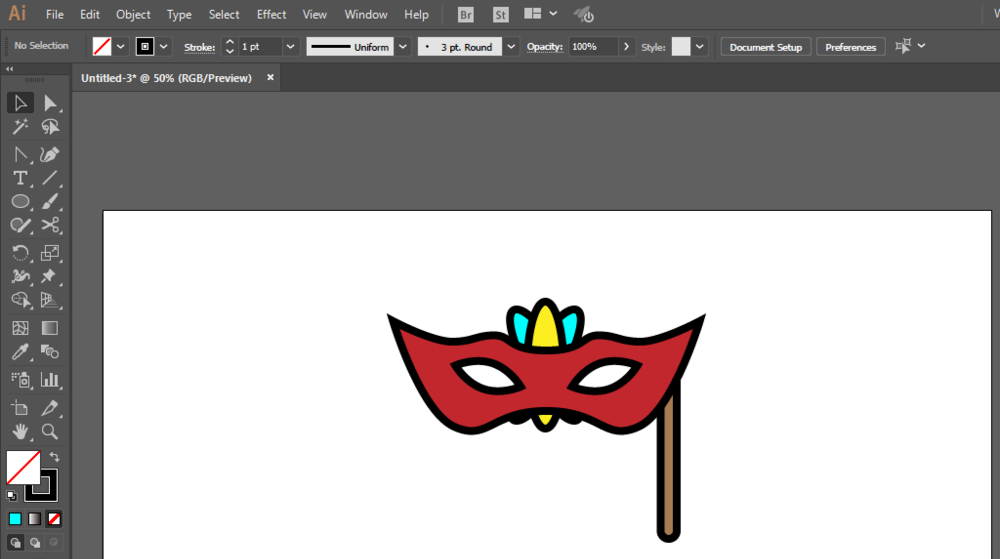
Task: Set paint mode to None
Action: click(x=54, y=519)
